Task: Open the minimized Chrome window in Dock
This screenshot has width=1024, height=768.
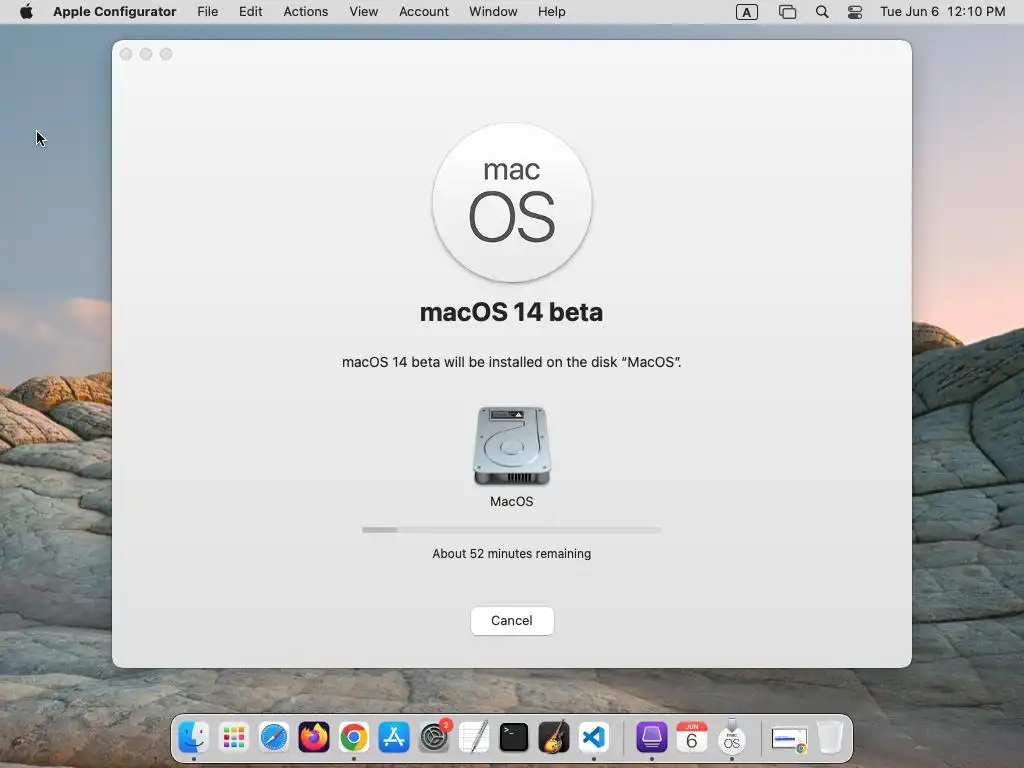Action: 790,739
